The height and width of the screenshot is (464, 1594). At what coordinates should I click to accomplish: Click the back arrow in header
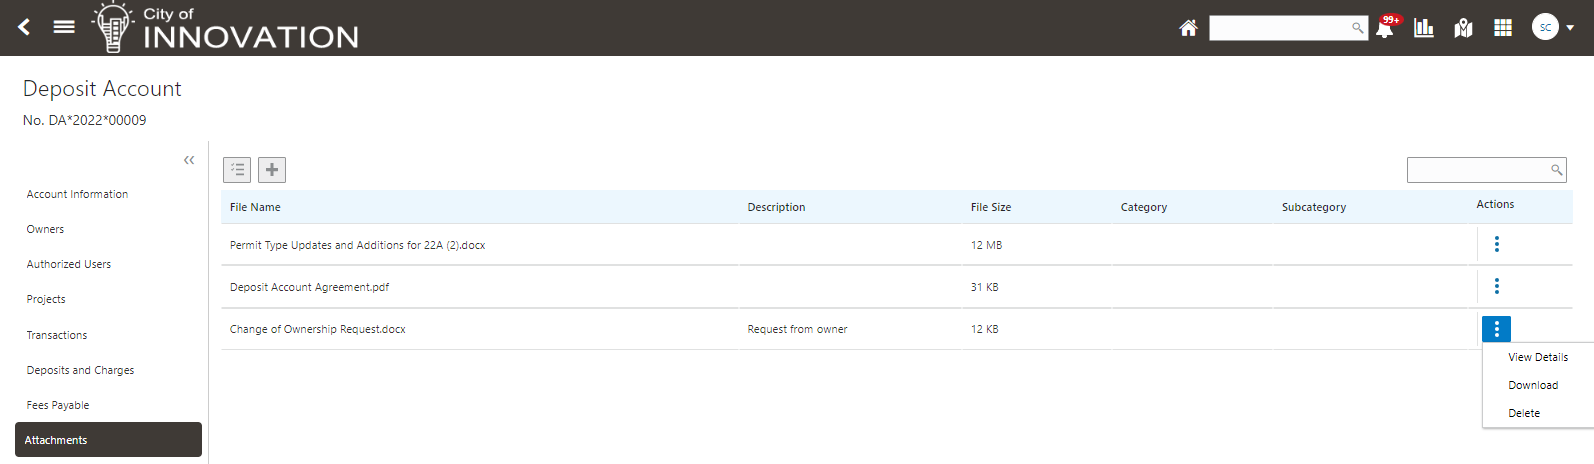[x=24, y=27]
